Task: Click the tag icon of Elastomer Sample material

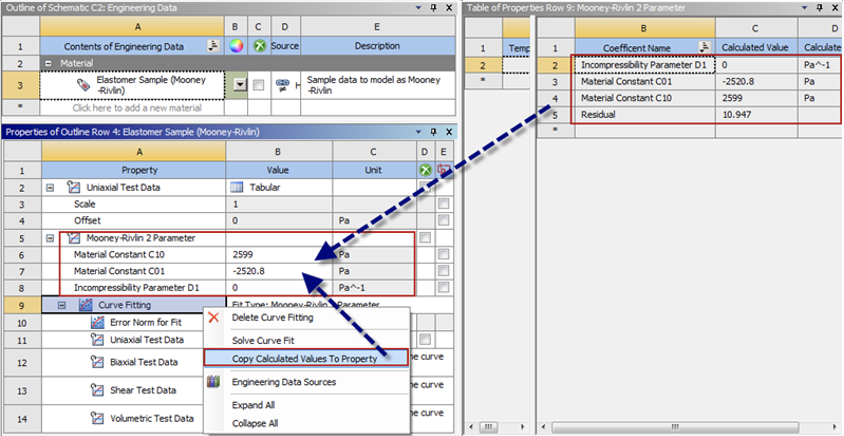Action: (83, 85)
